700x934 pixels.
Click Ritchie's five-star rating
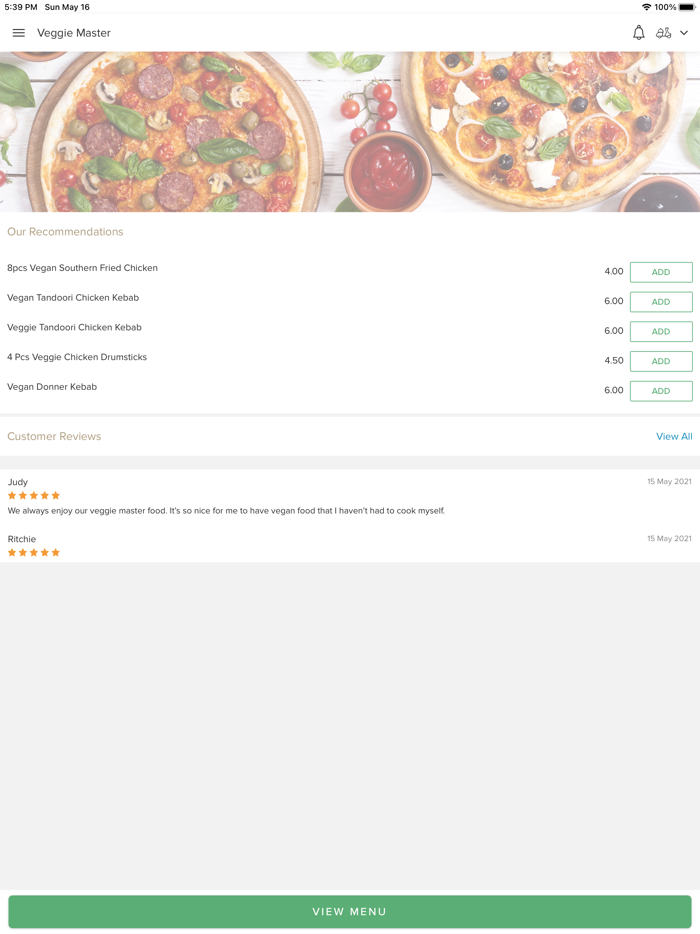tap(34, 553)
